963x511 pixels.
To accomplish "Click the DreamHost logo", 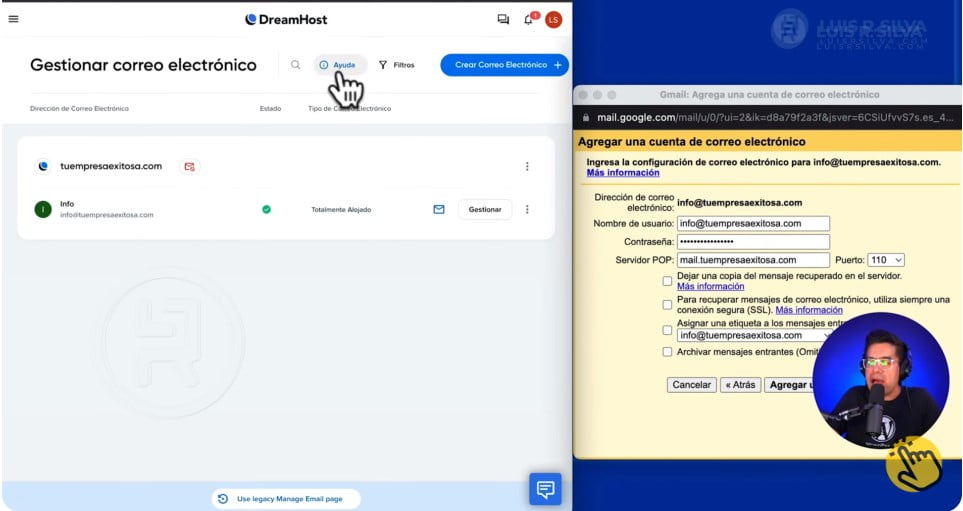I will (286, 20).
